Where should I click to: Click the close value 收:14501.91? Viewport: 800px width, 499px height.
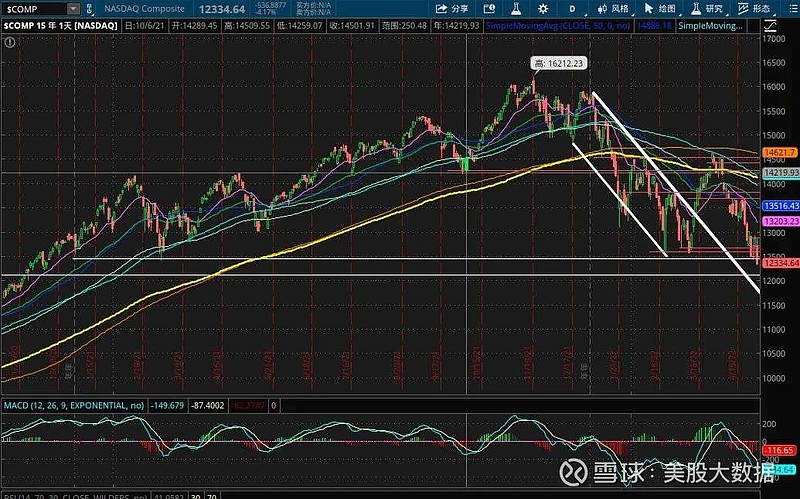pos(352,26)
